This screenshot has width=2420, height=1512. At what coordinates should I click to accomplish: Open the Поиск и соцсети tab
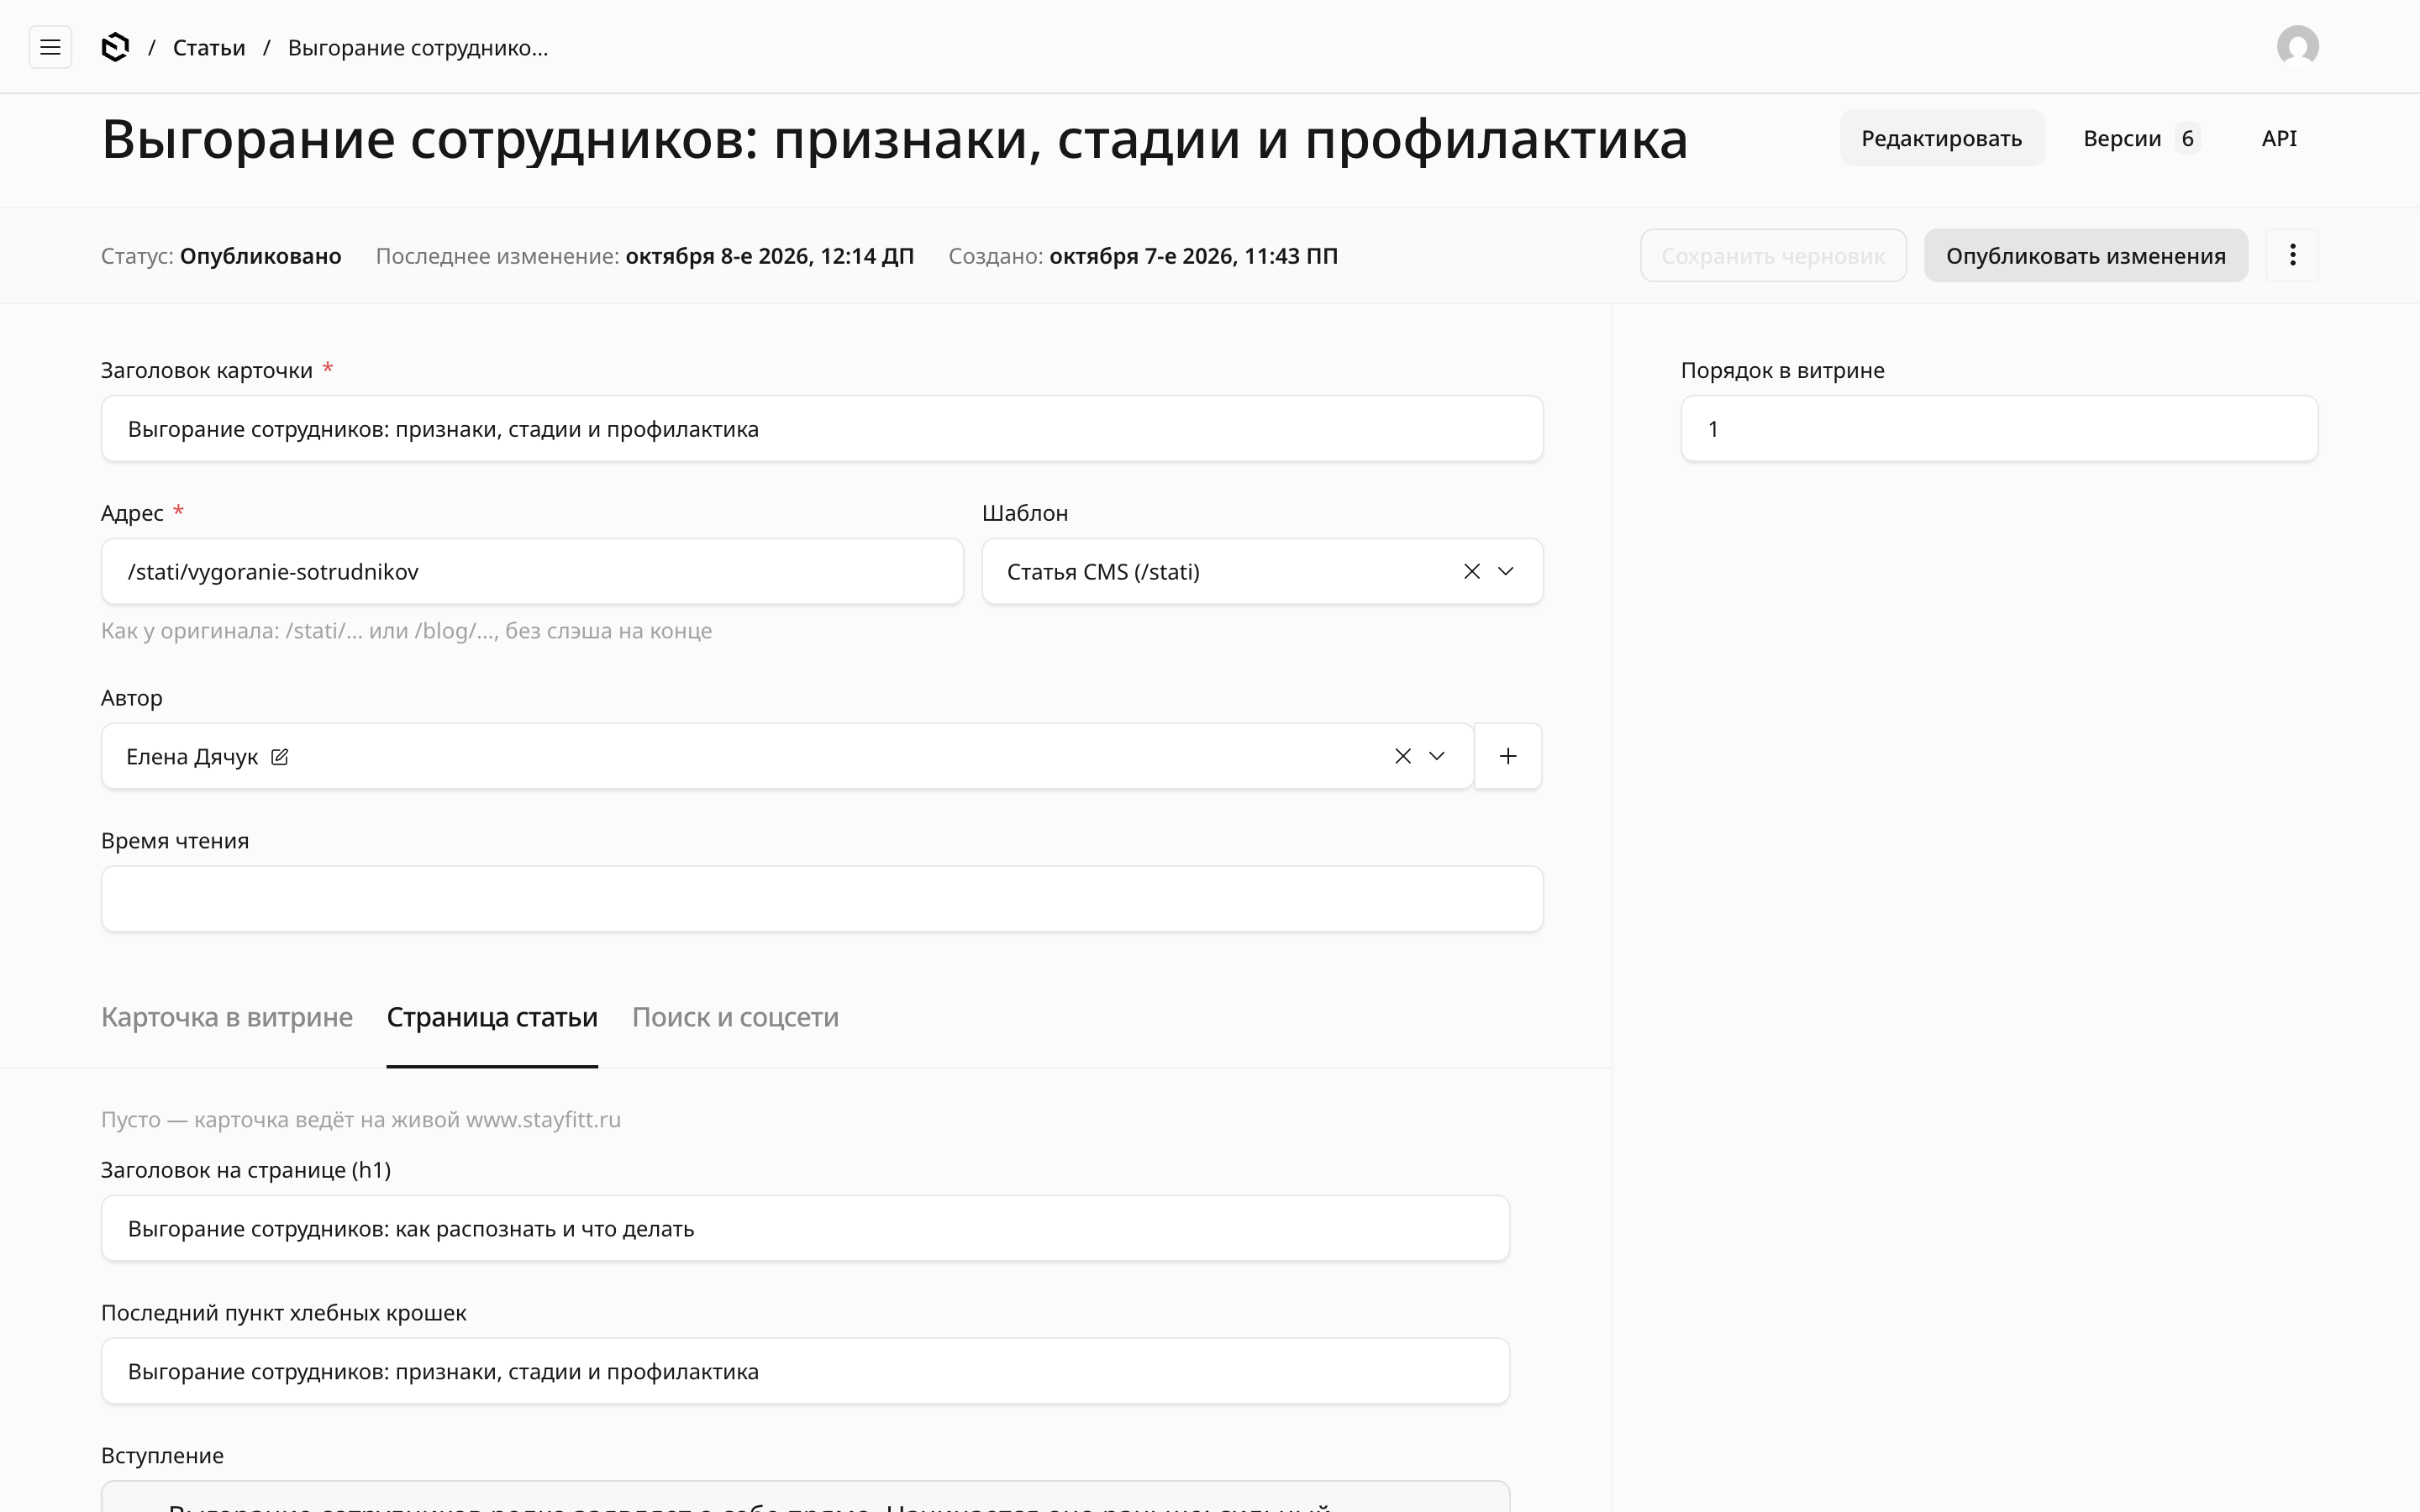735,1017
